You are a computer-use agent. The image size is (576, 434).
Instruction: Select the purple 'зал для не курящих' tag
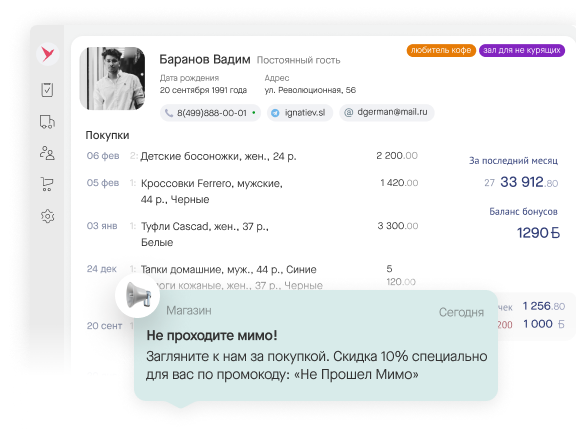click(x=522, y=50)
